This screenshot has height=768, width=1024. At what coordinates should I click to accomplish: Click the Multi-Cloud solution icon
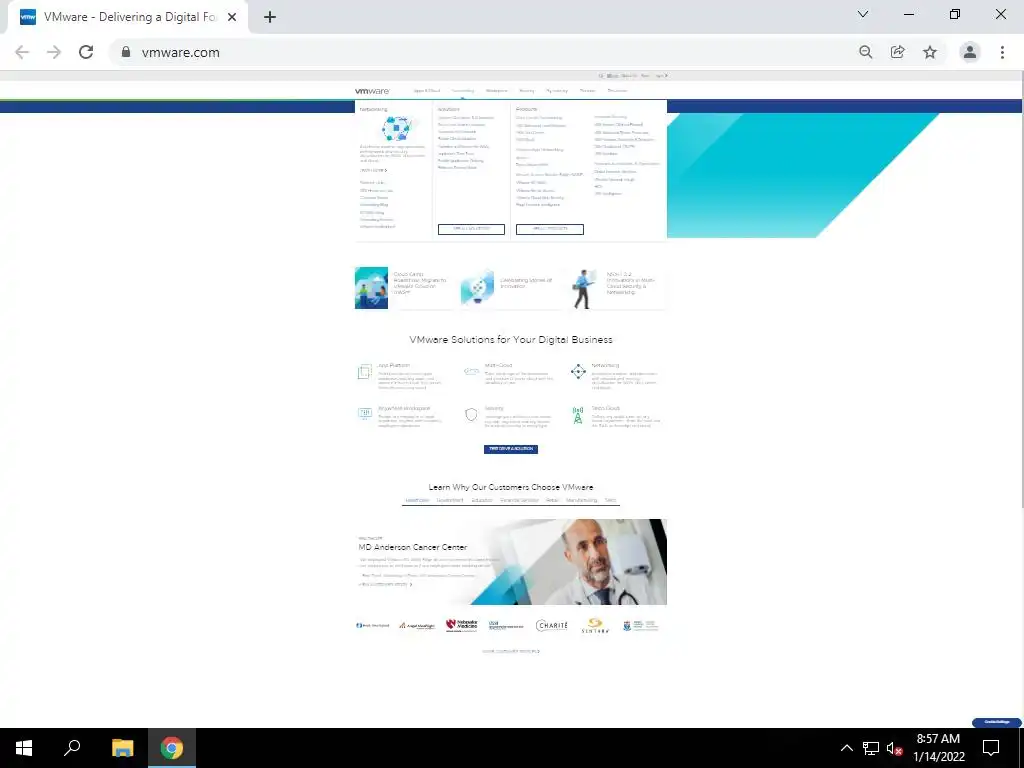click(x=472, y=371)
